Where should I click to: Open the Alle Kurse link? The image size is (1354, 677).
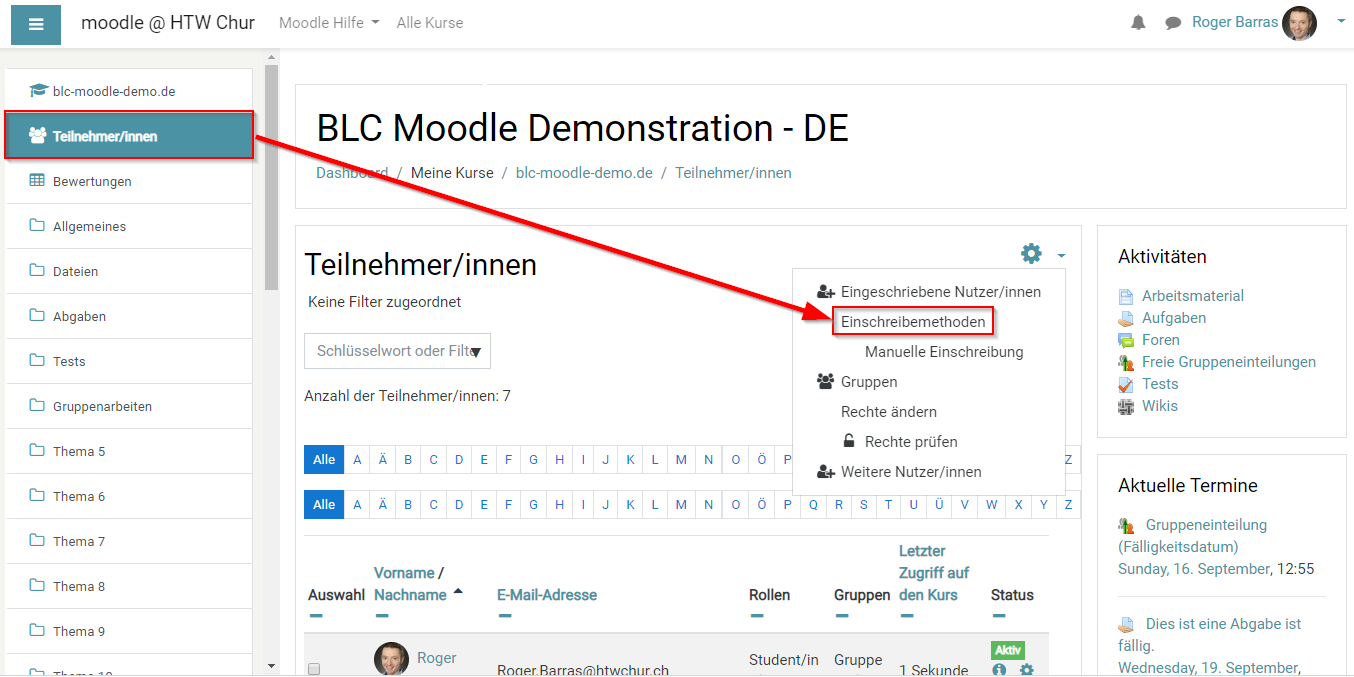[430, 22]
